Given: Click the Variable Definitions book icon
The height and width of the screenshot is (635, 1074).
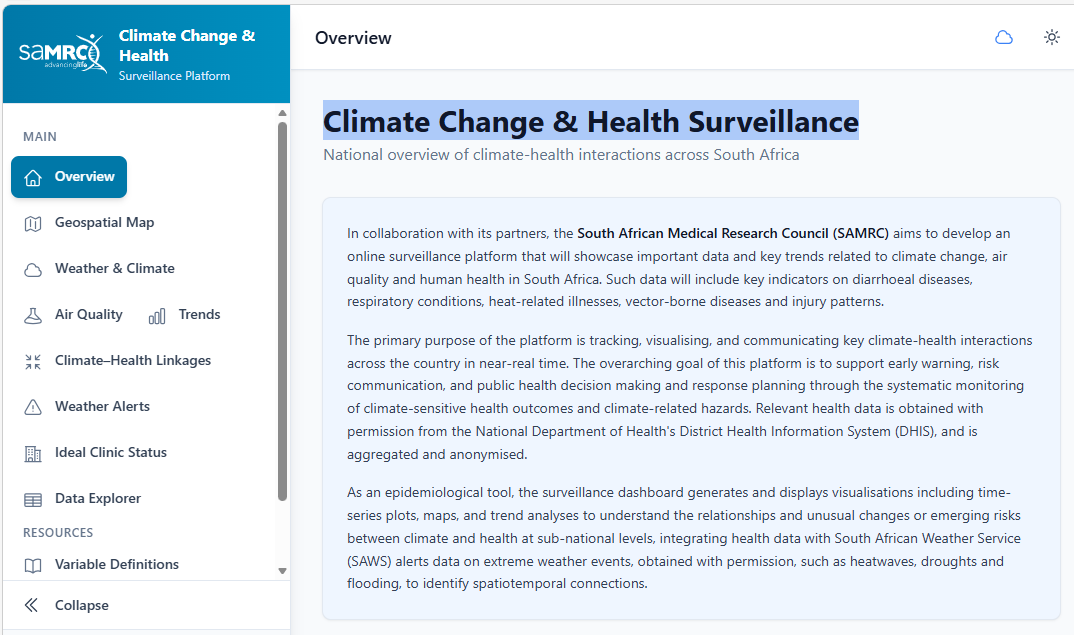Looking at the screenshot, I should point(33,565).
